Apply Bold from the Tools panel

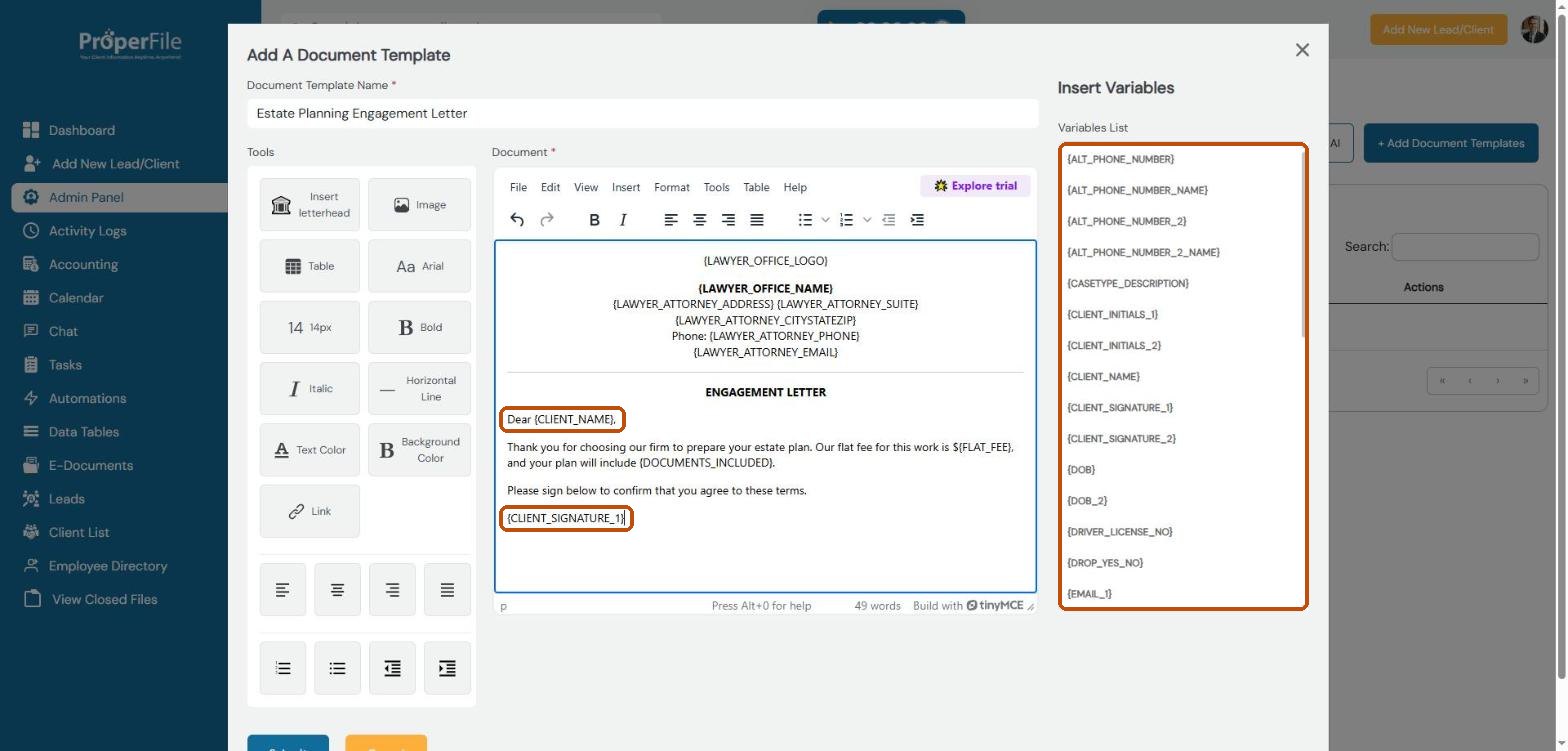click(419, 327)
